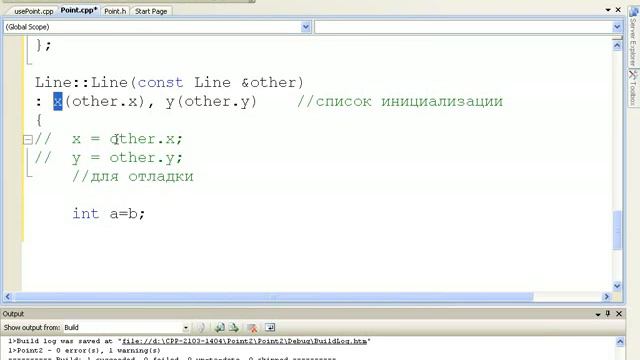Collapse the commented code outlining block
The image size is (640, 360).
[27, 140]
